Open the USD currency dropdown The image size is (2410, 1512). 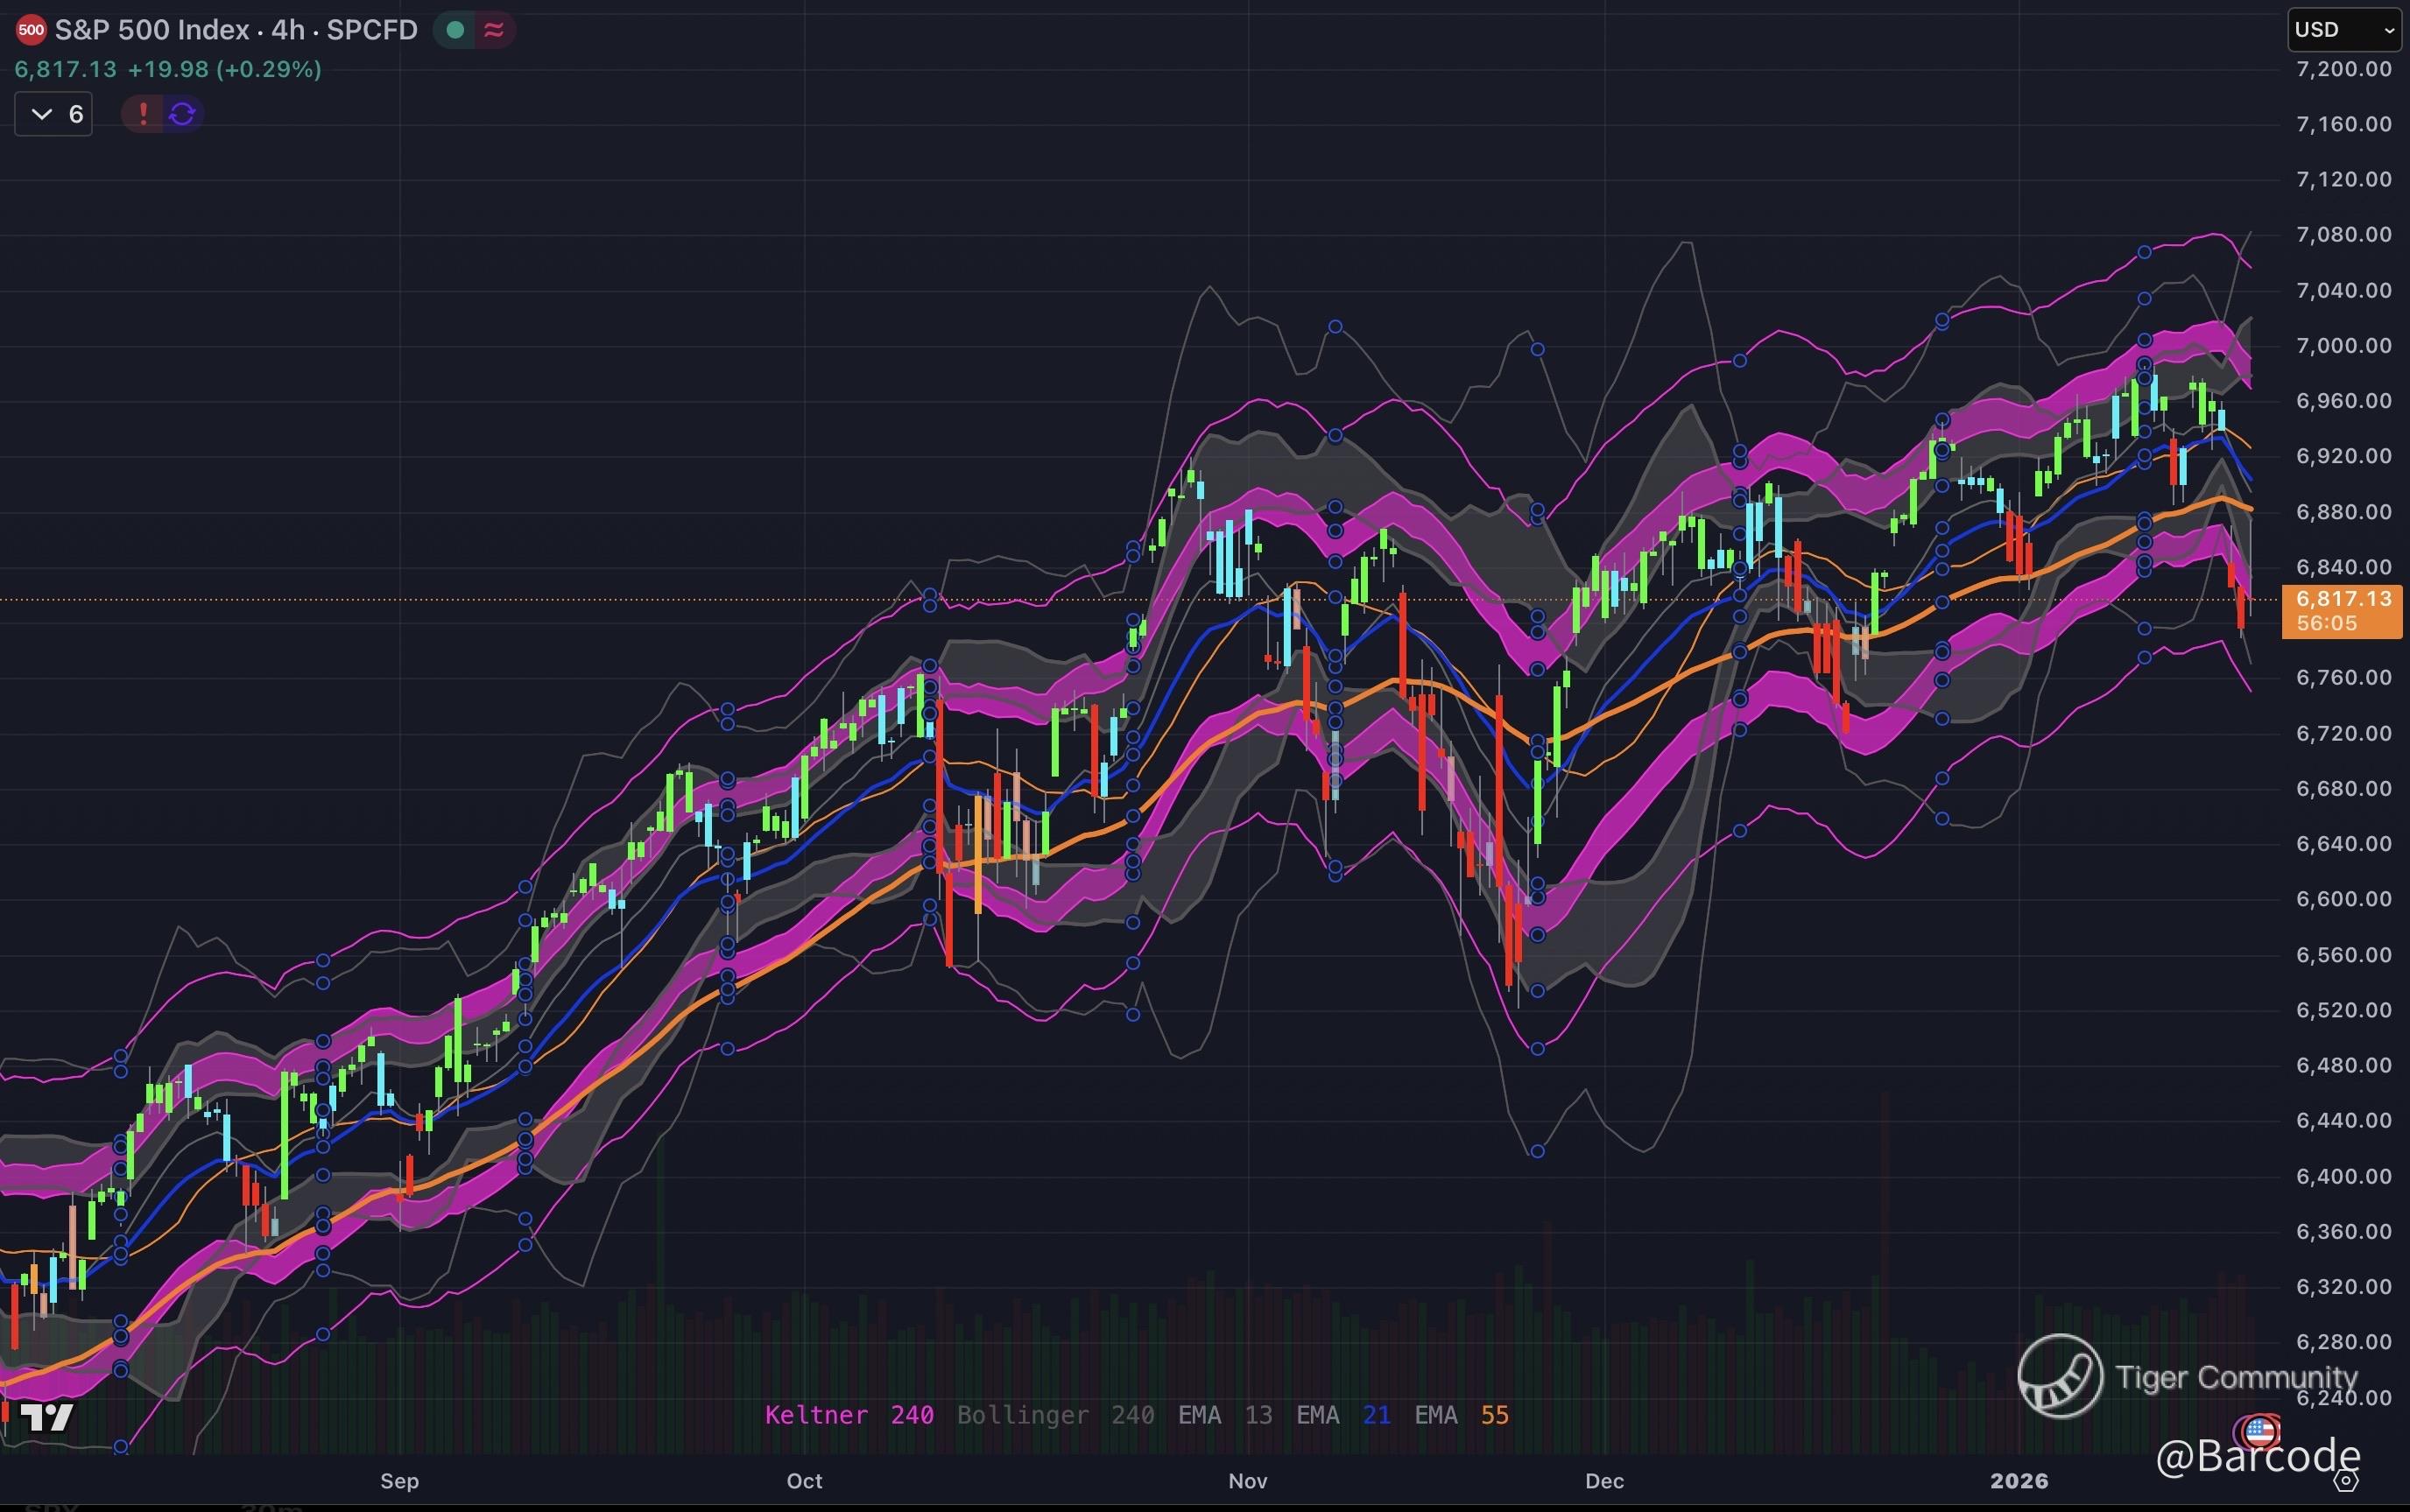tap(2343, 30)
